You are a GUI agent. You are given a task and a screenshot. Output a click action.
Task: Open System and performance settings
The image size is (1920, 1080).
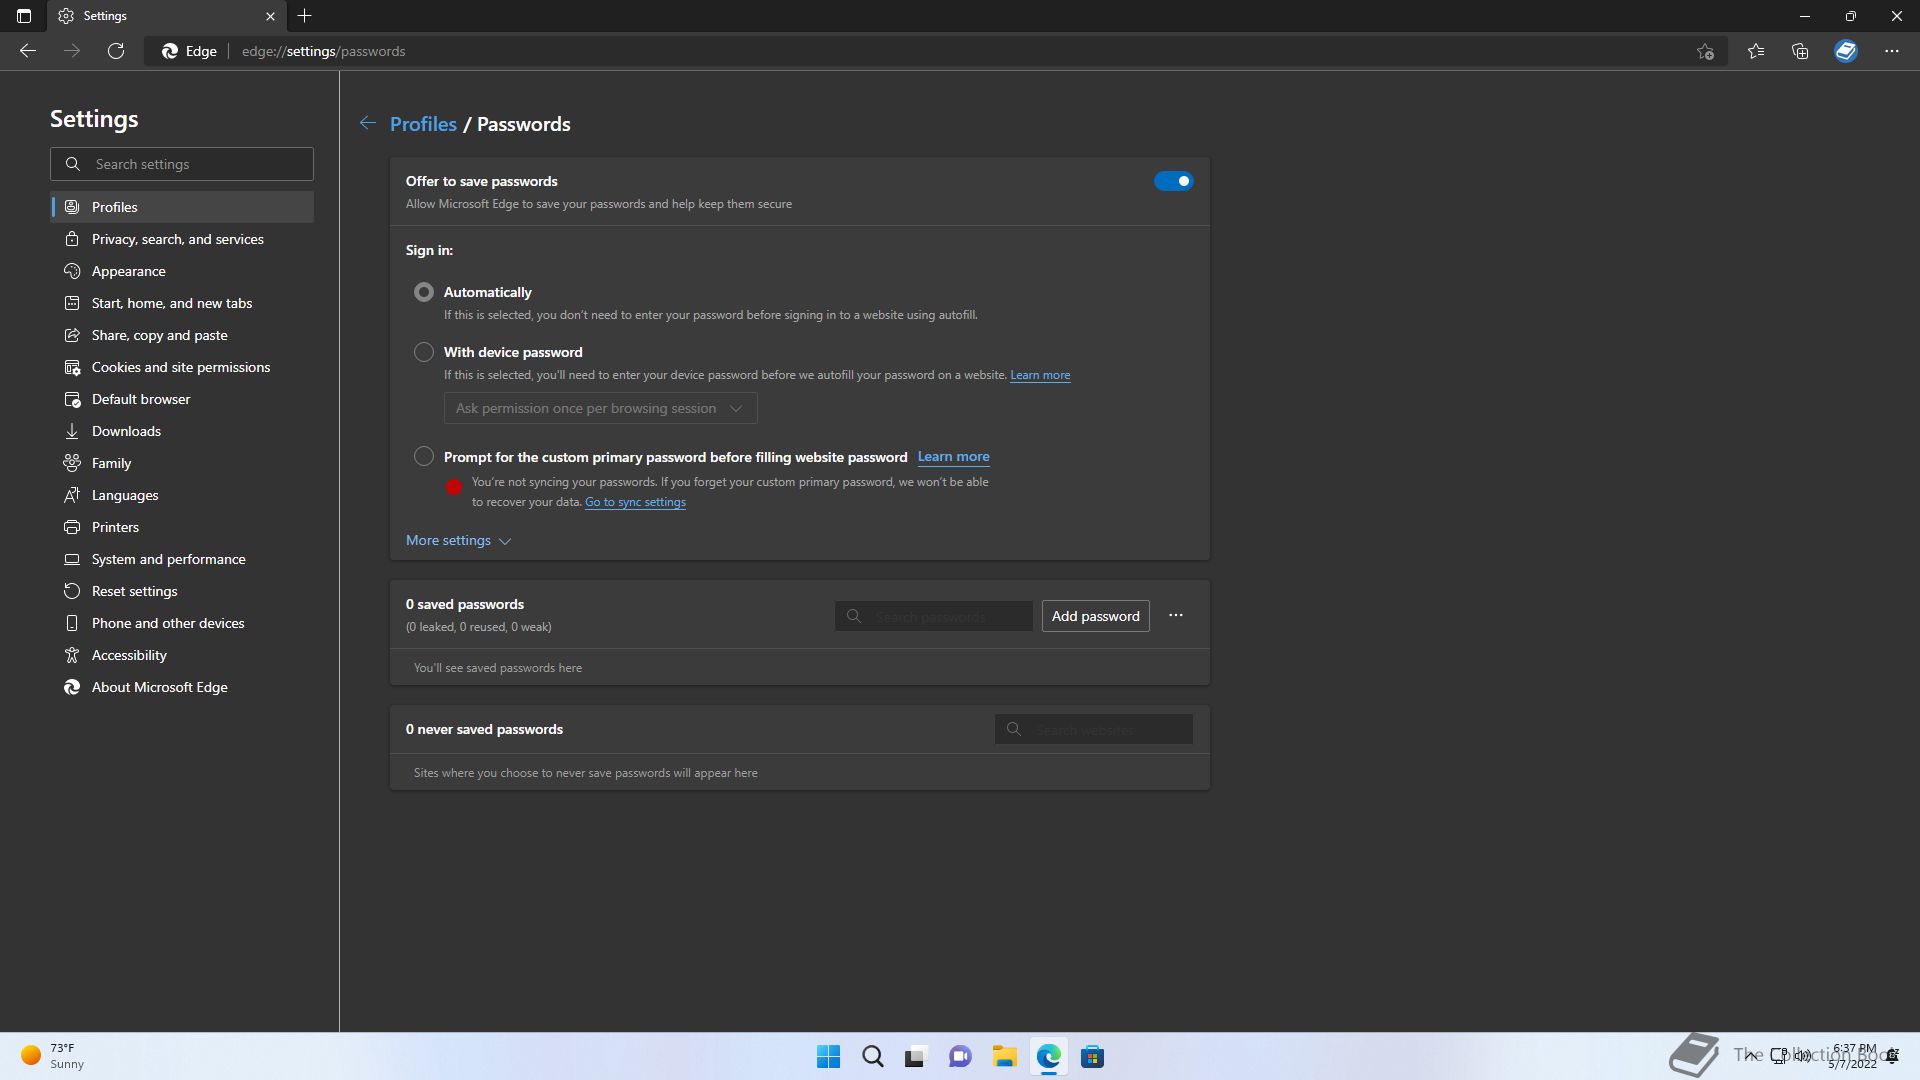tap(182, 559)
